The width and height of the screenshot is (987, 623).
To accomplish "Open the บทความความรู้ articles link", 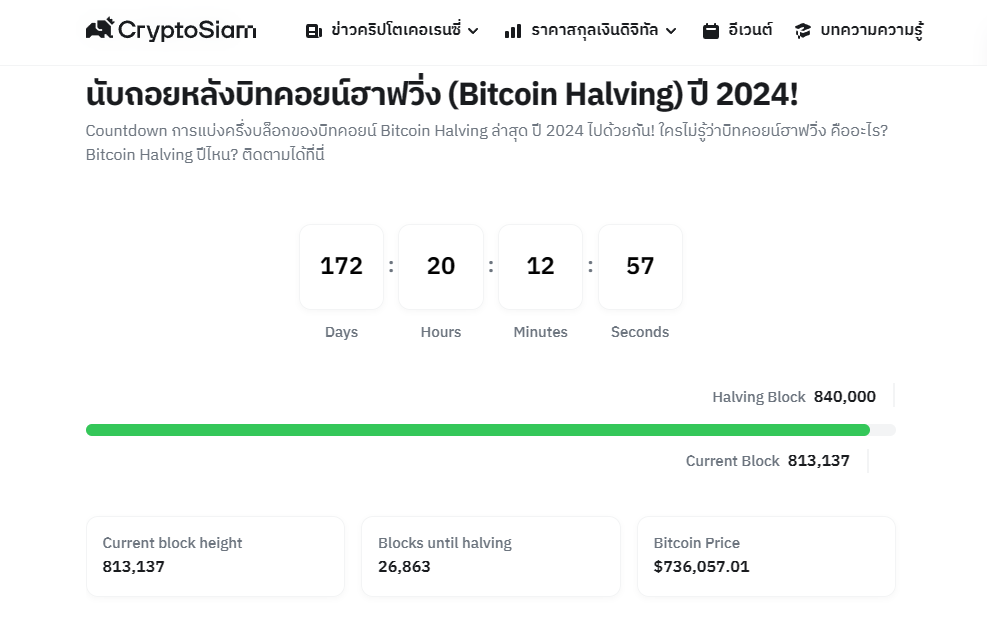I will 872,30.
